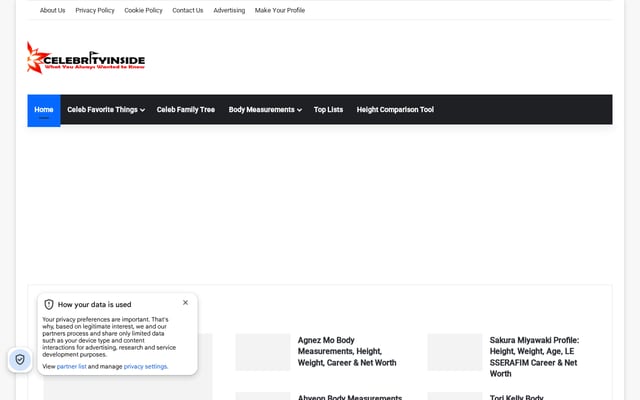Open the Top Lists menu item
This screenshot has width=640, height=400.
click(328, 109)
